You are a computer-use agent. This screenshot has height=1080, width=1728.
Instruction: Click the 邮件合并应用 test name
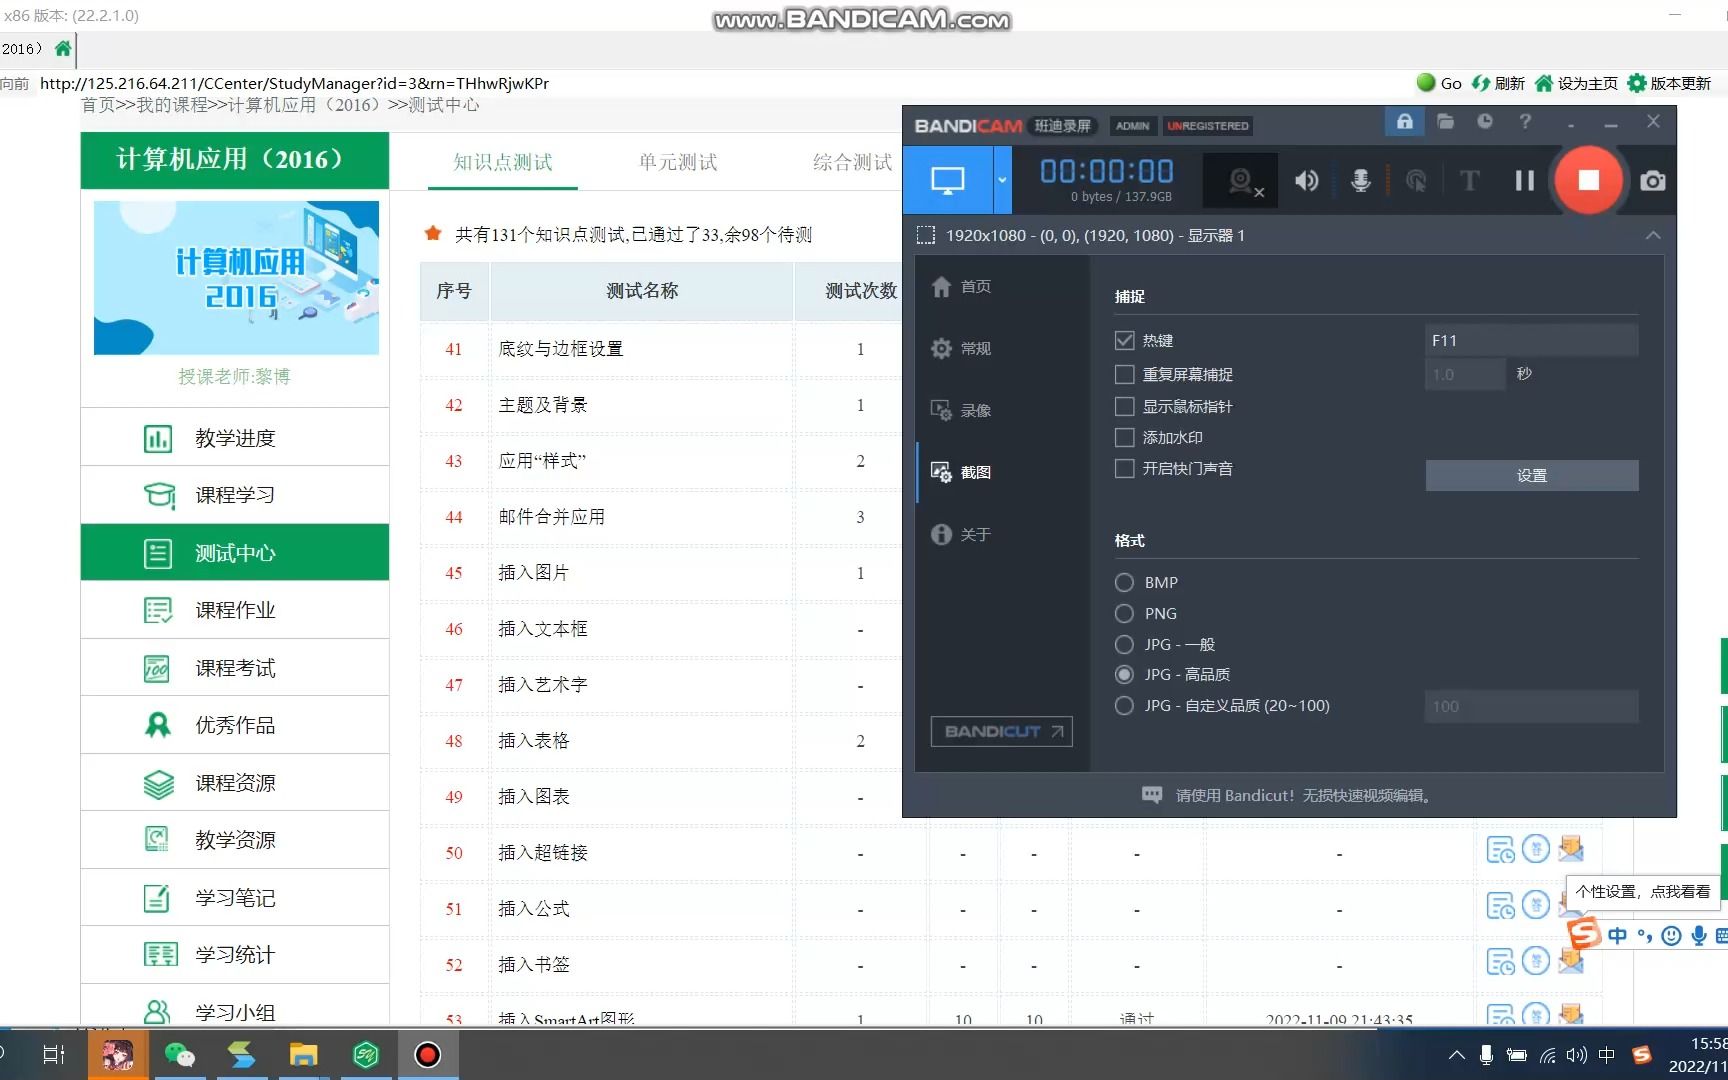click(x=552, y=517)
